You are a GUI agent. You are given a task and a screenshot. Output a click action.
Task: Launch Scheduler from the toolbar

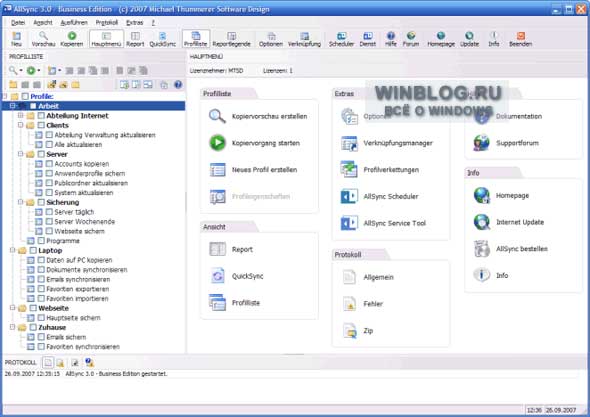click(x=341, y=39)
